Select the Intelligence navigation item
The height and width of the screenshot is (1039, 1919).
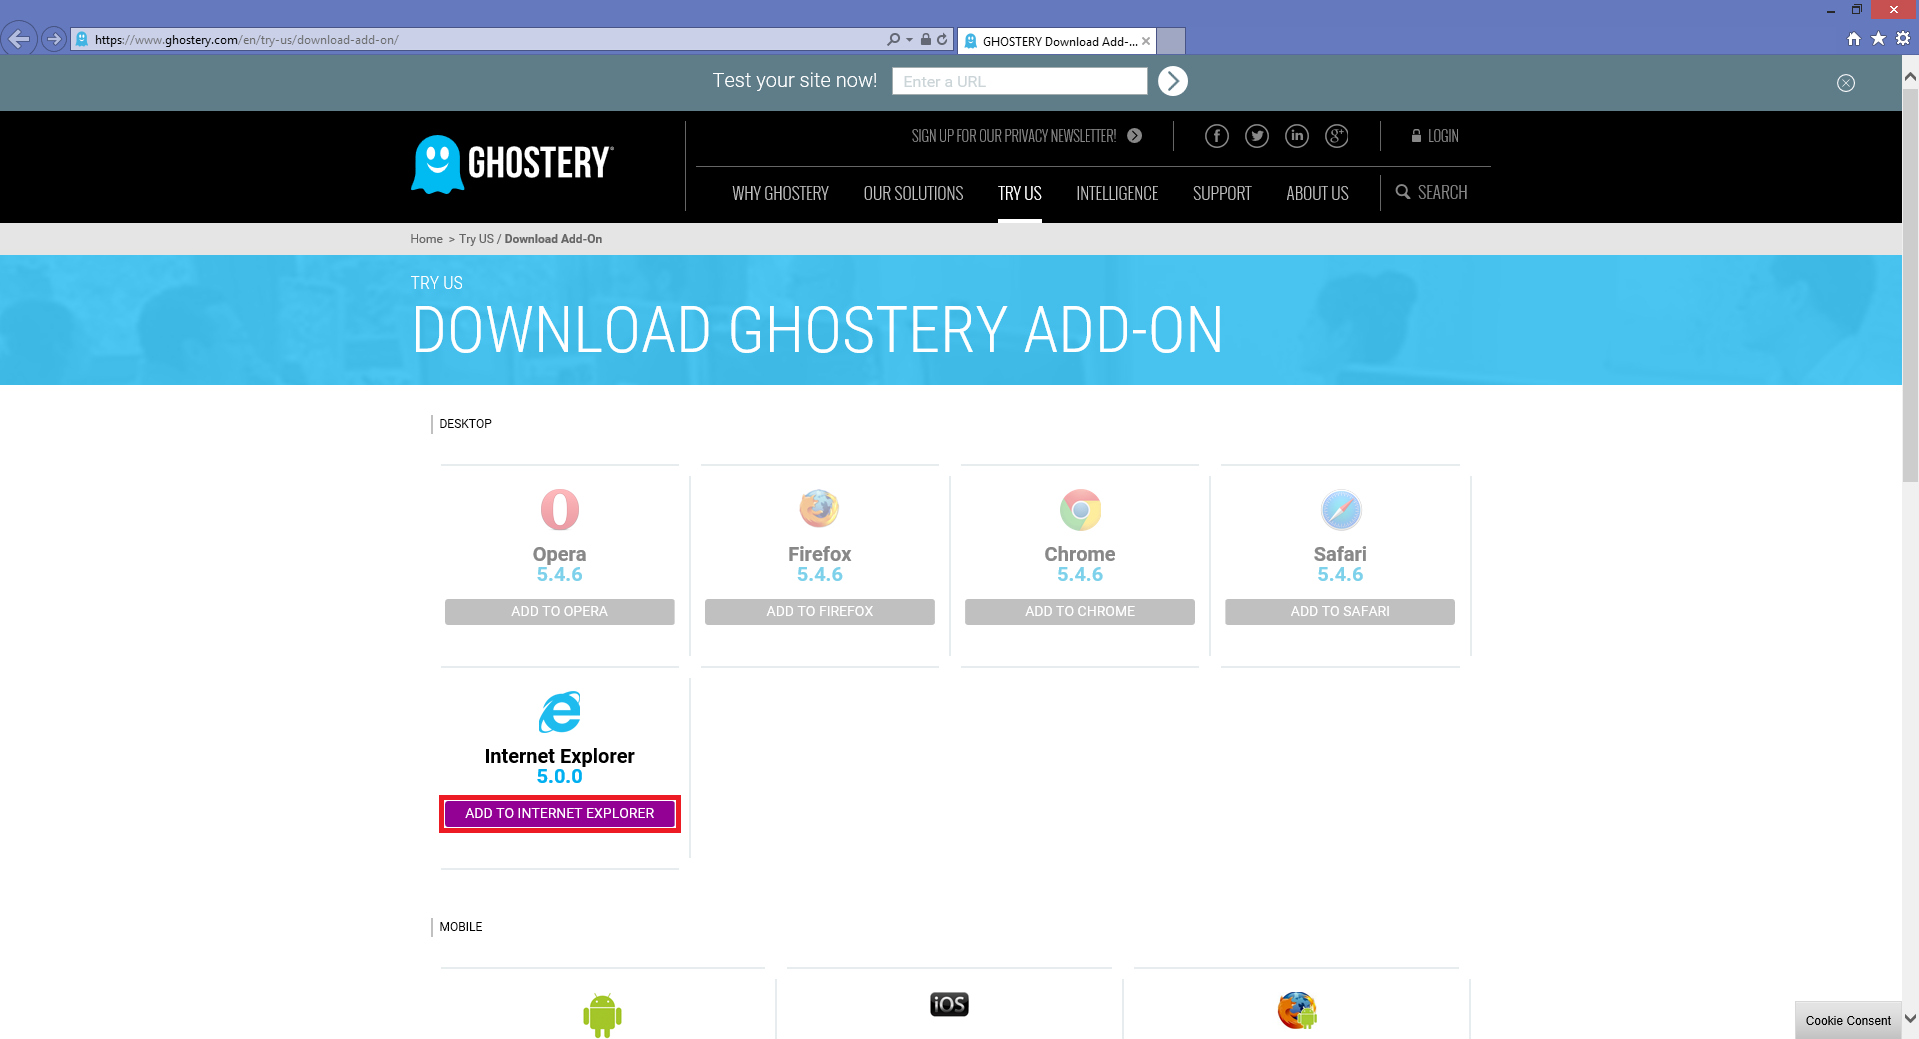pos(1116,193)
